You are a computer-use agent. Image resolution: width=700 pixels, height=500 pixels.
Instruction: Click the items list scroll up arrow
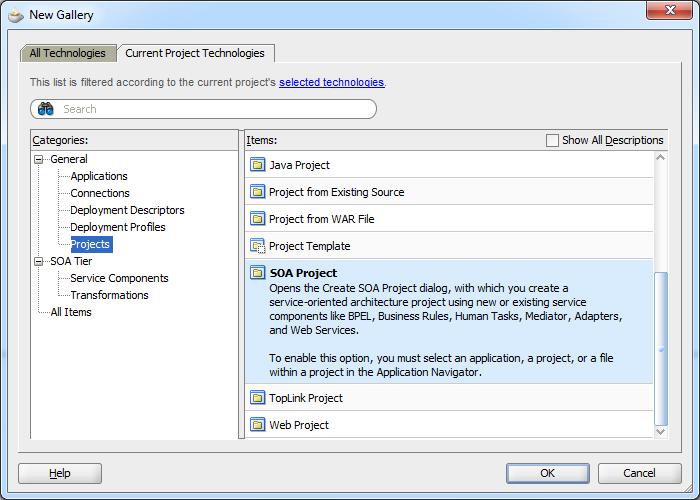[661, 158]
